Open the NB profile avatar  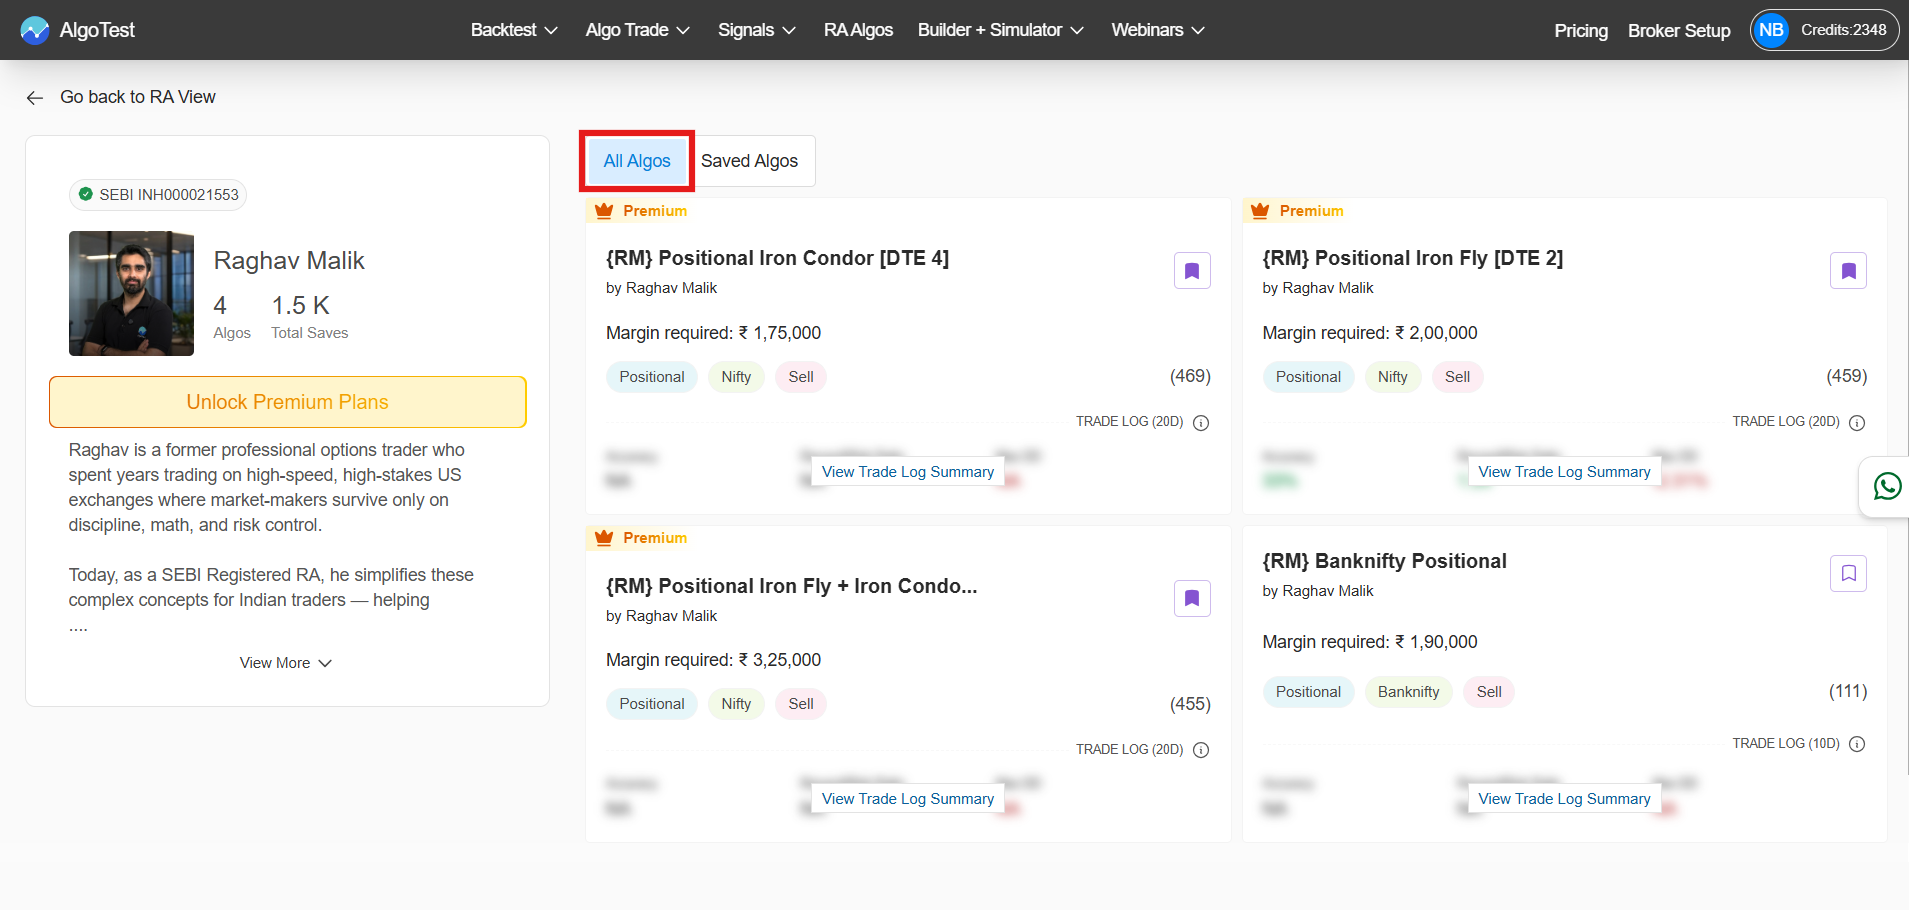click(1771, 30)
